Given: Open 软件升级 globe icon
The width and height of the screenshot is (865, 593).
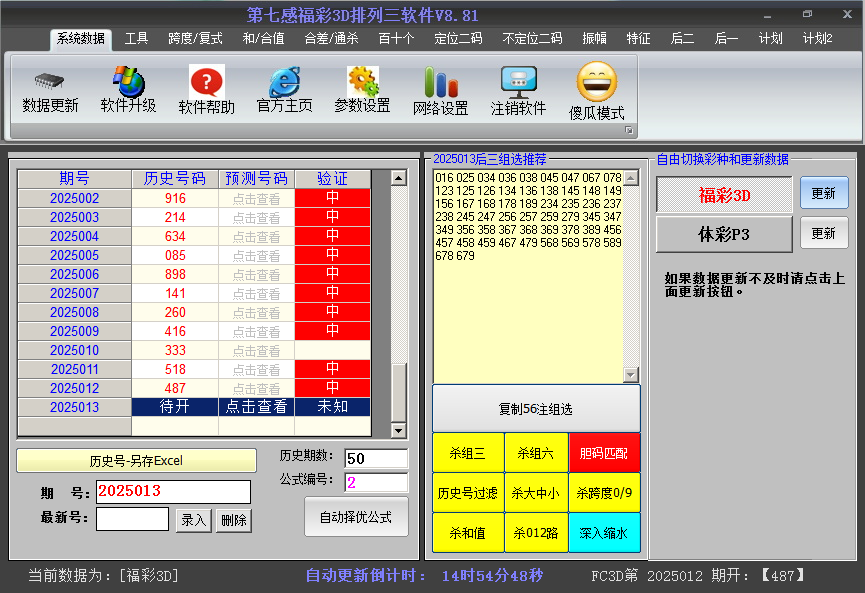Looking at the screenshot, I should point(128,81).
